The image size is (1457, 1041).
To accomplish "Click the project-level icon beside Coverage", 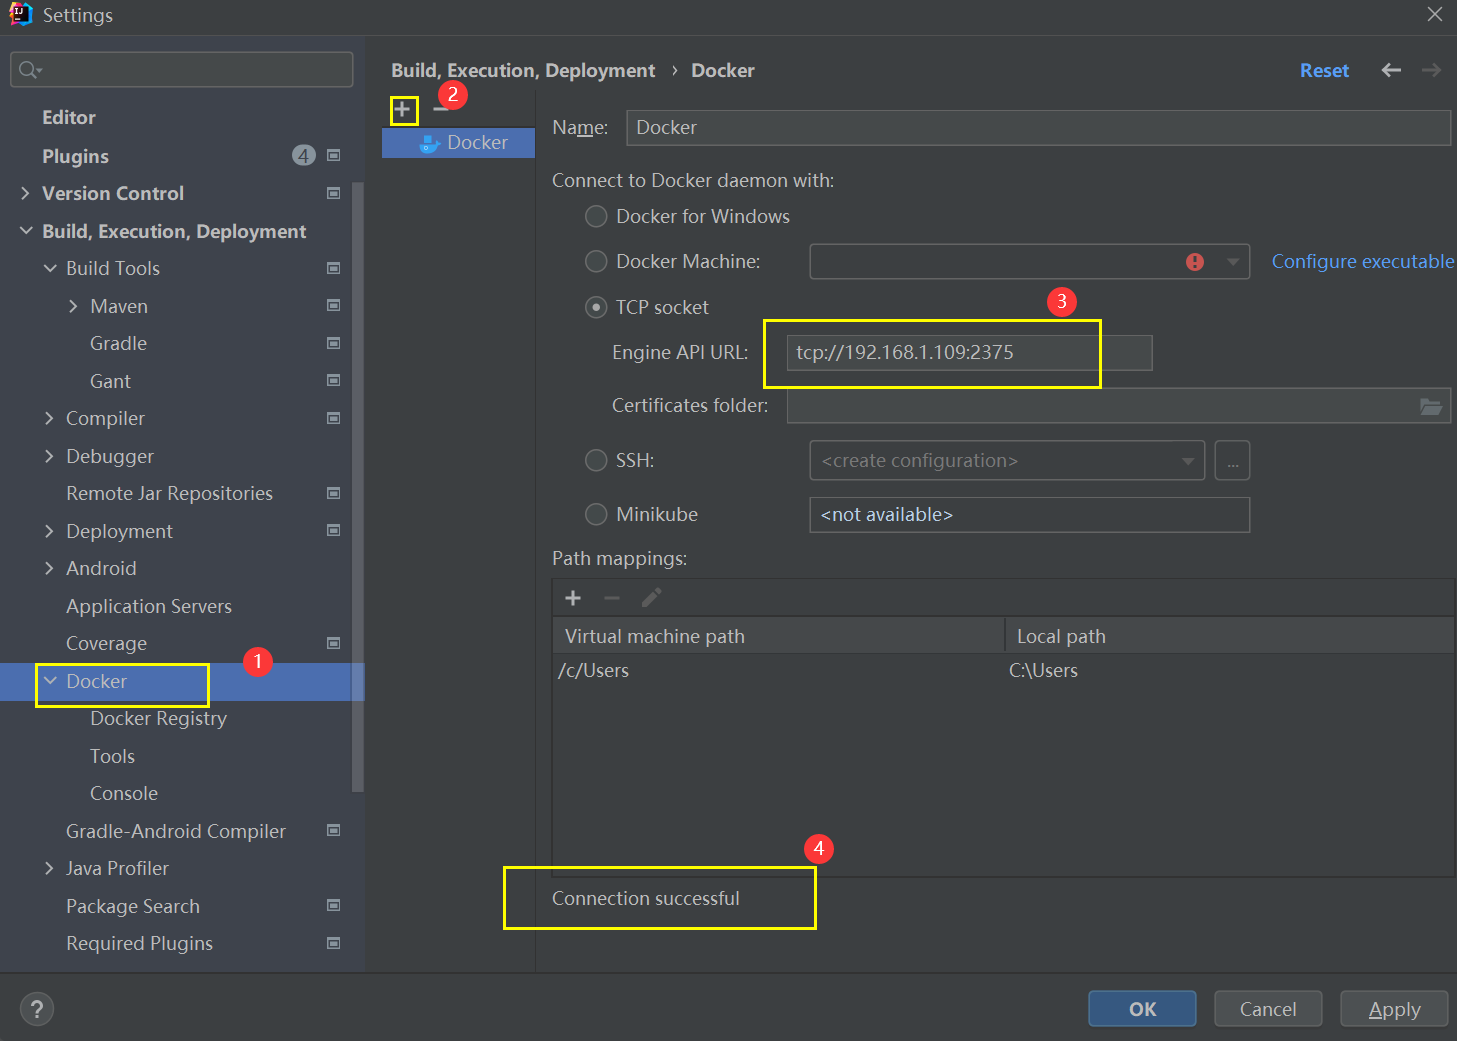I will pyautogui.click(x=334, y=643).
